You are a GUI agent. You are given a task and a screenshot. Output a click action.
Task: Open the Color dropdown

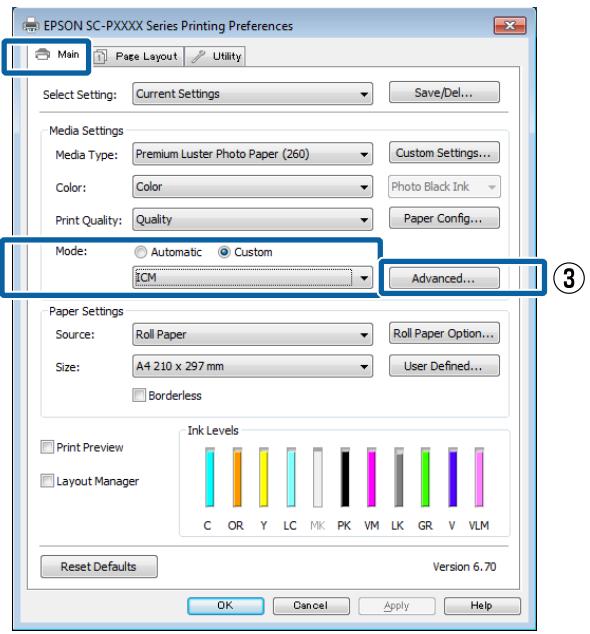252,186
